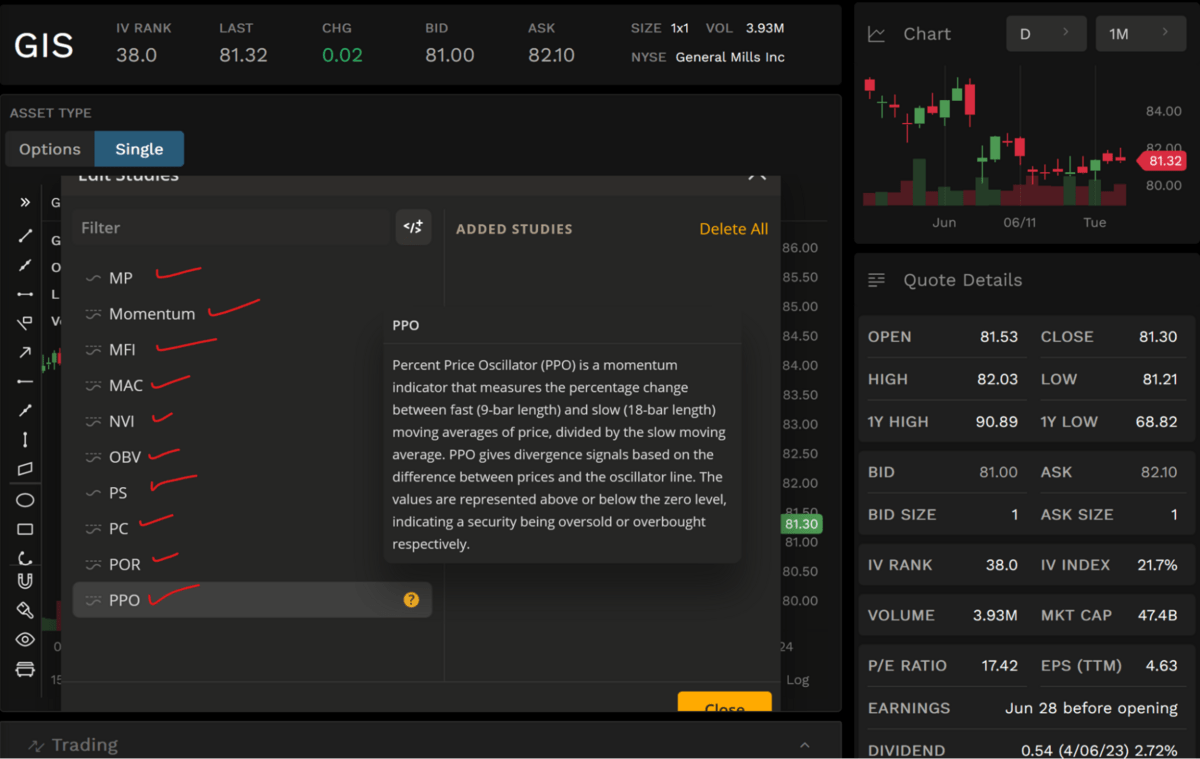The image size is (1200, 759).
Task: Click the Quote Details list icon
Action: click(x=877, y=280)
